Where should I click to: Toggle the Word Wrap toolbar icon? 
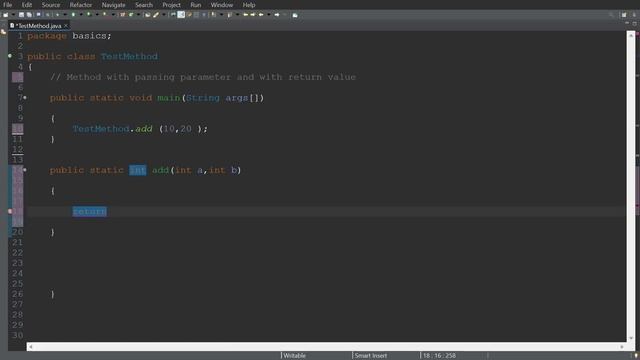pyautogui.click(x=189, y=15)
